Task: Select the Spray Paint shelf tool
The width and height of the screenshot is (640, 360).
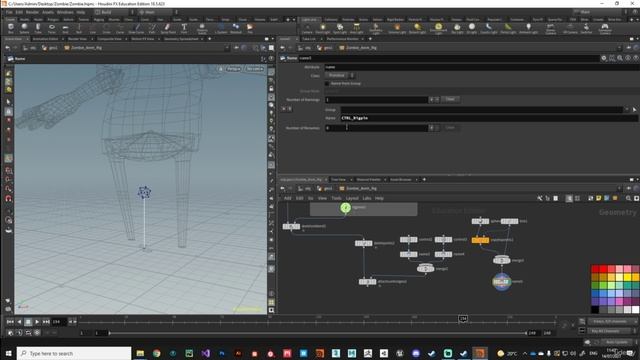Action: pos(168,28)
